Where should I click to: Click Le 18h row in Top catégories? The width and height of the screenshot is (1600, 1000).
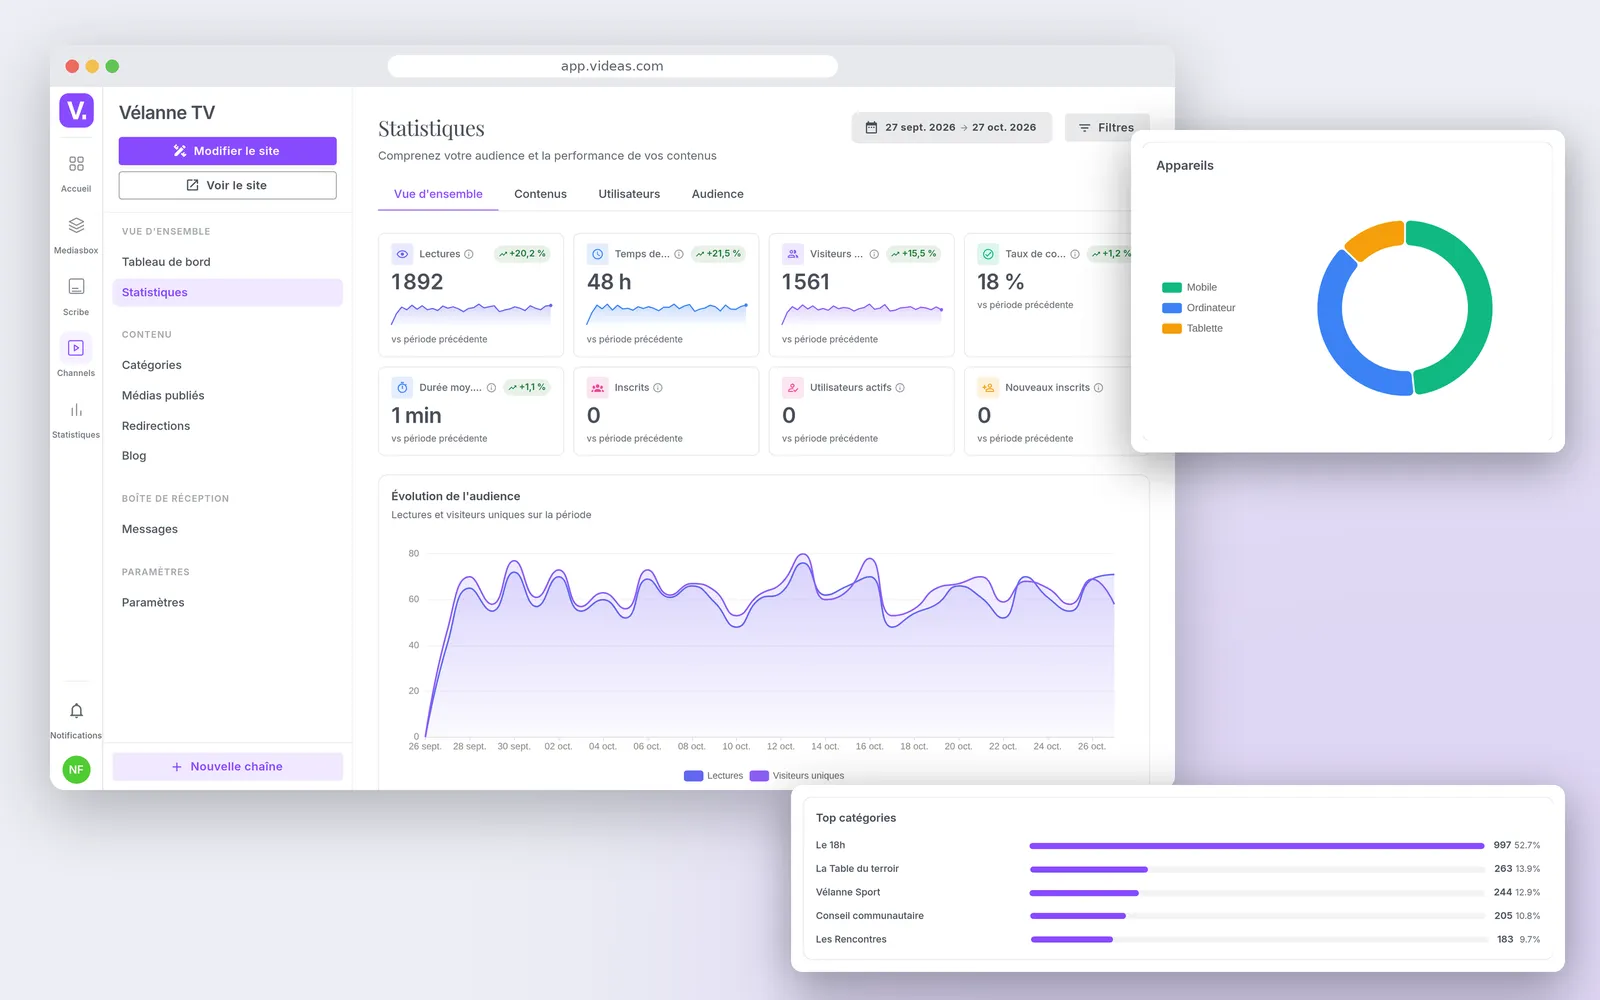click(1178, 845)
